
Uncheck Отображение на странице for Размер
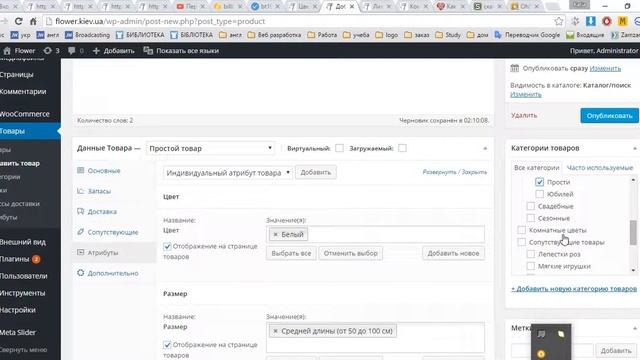(x=167, y=345)
